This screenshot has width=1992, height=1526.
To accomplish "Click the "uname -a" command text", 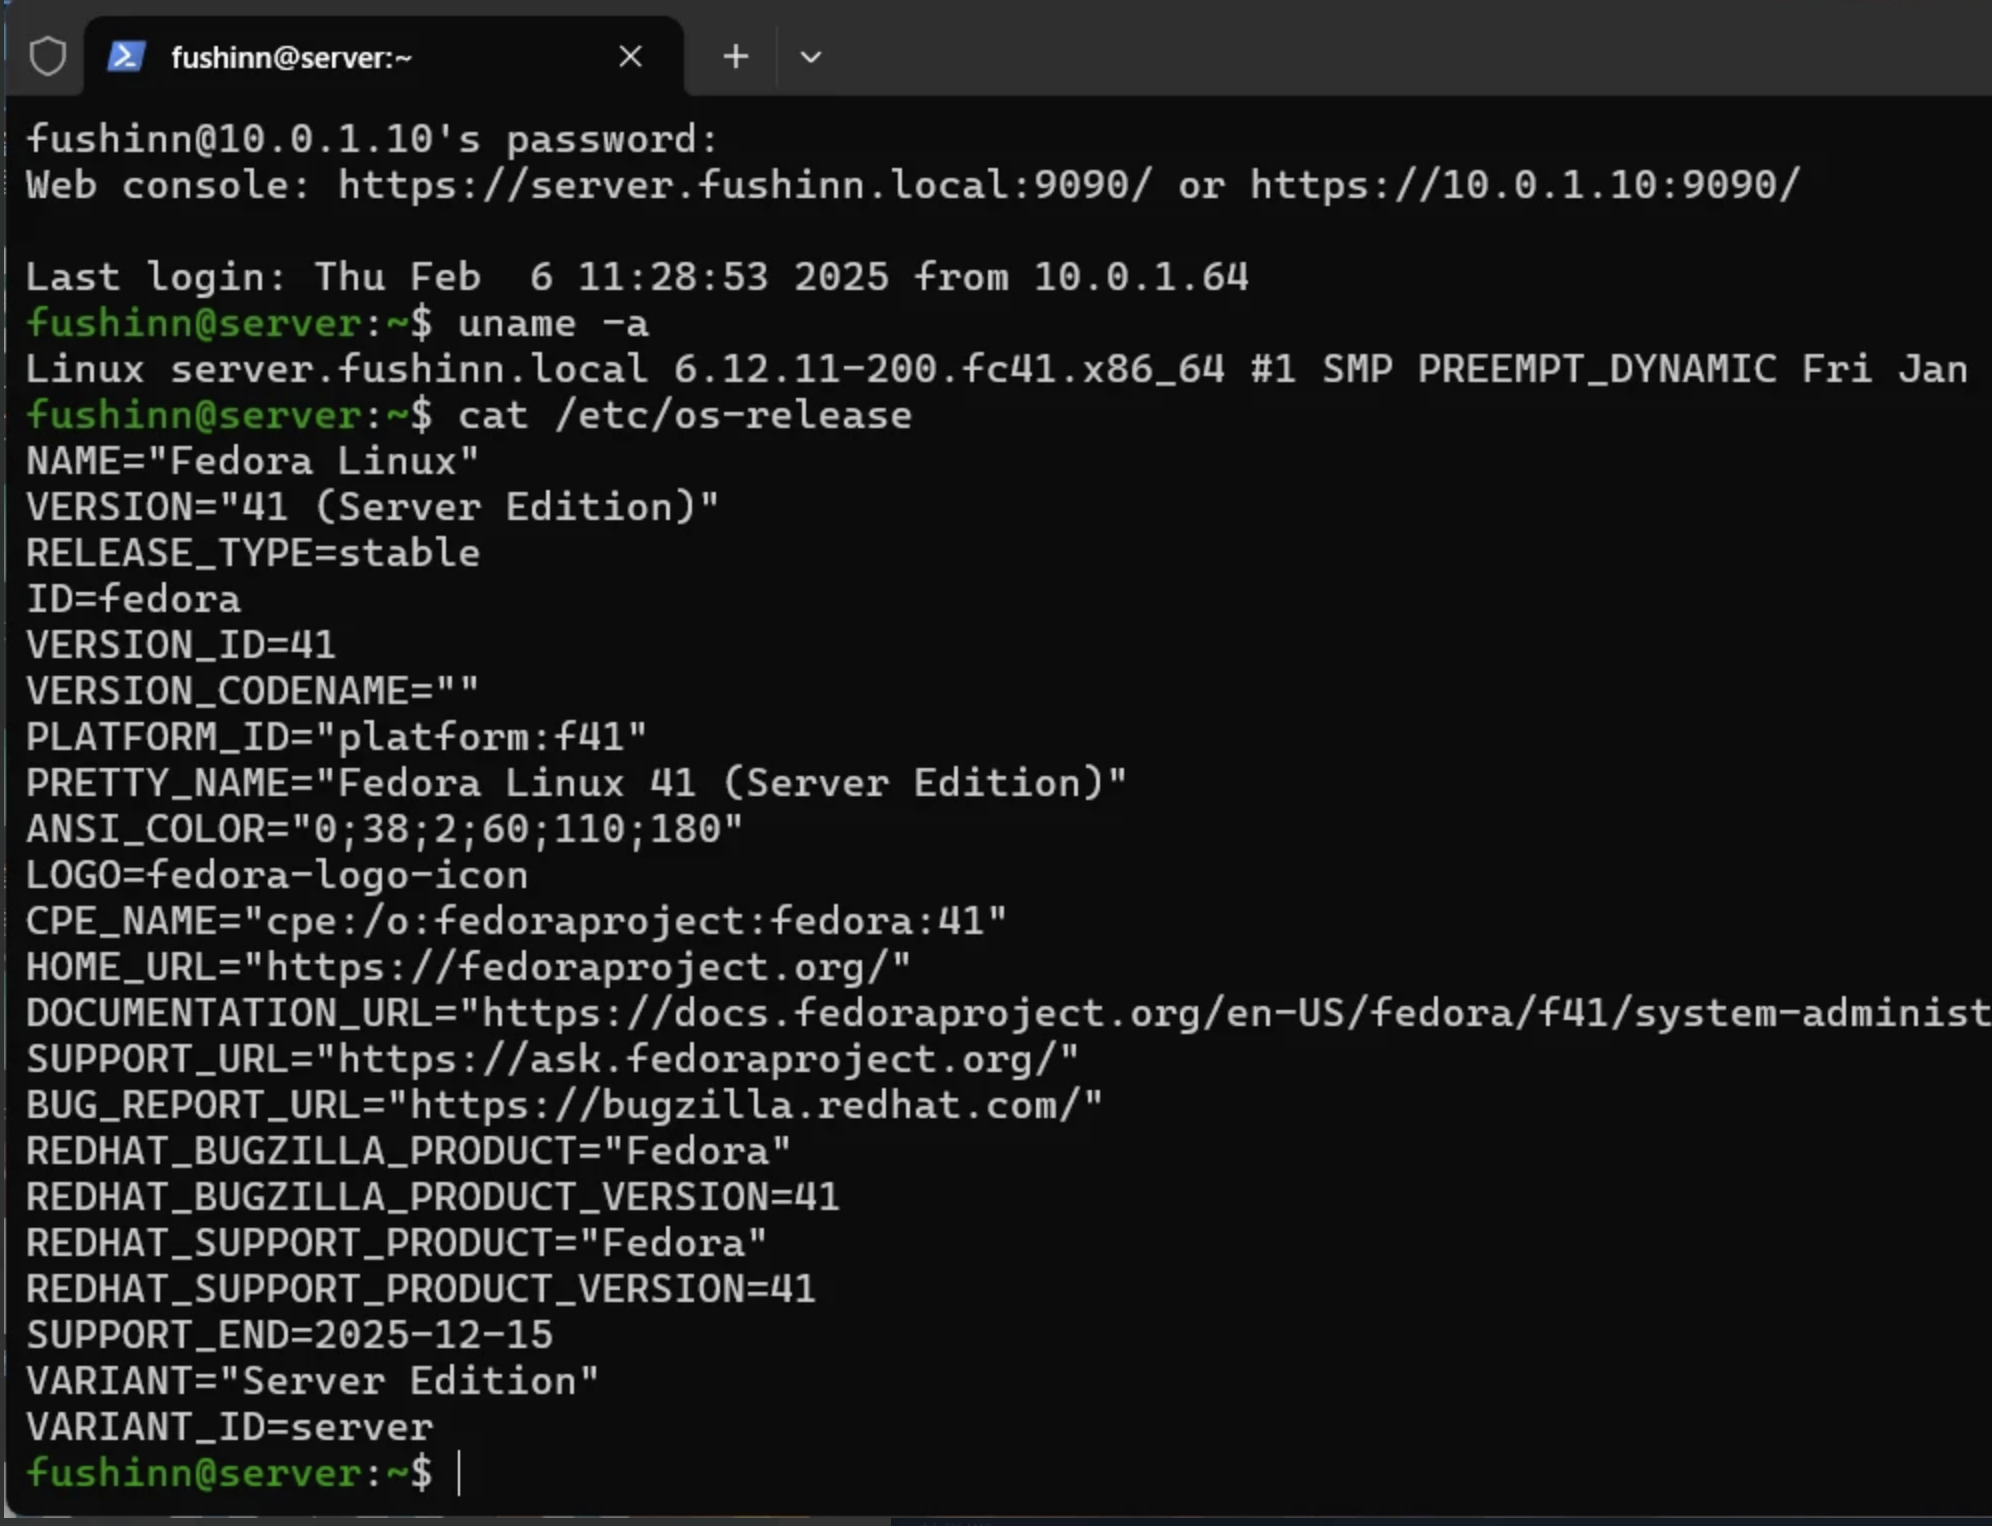I will point(552,323).
